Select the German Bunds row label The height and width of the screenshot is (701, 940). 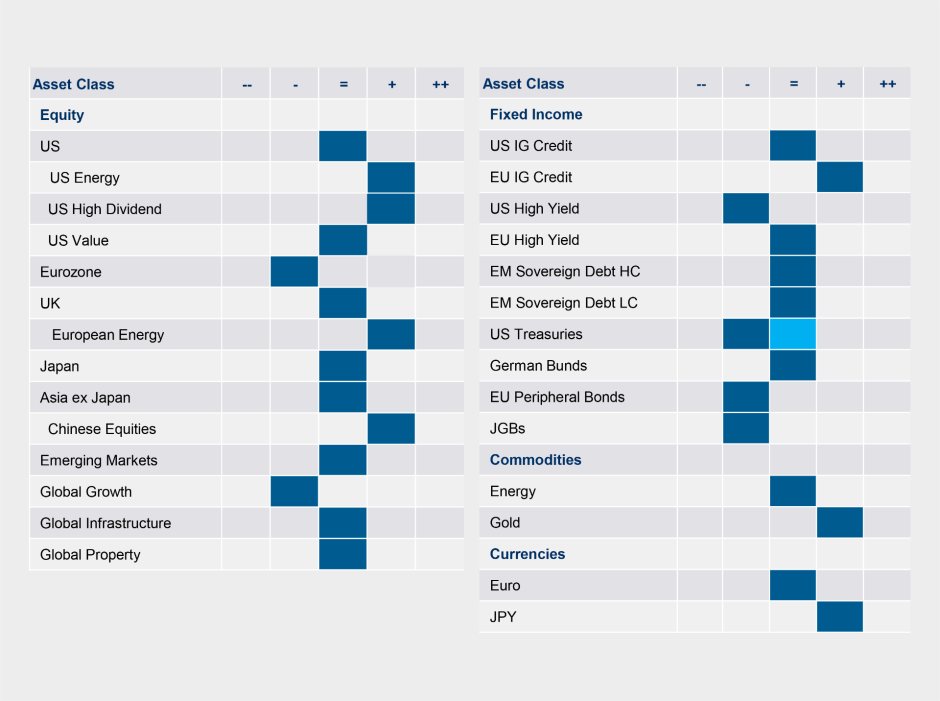[x=538, y=366]
